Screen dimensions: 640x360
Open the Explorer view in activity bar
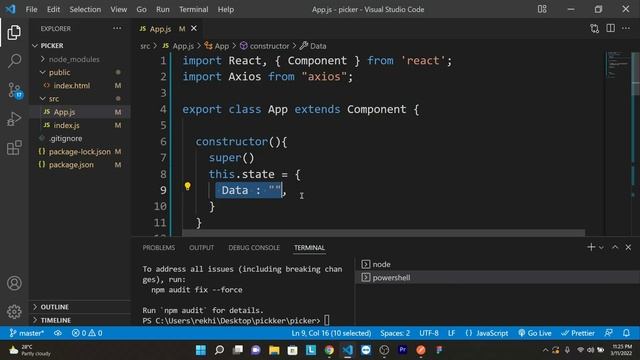tap(14, 32)
